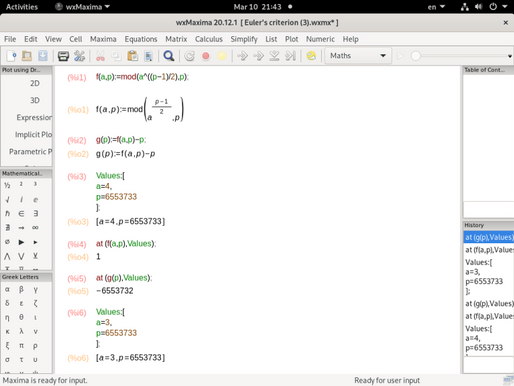Click the Find magnifier icon

pos(169,56)
